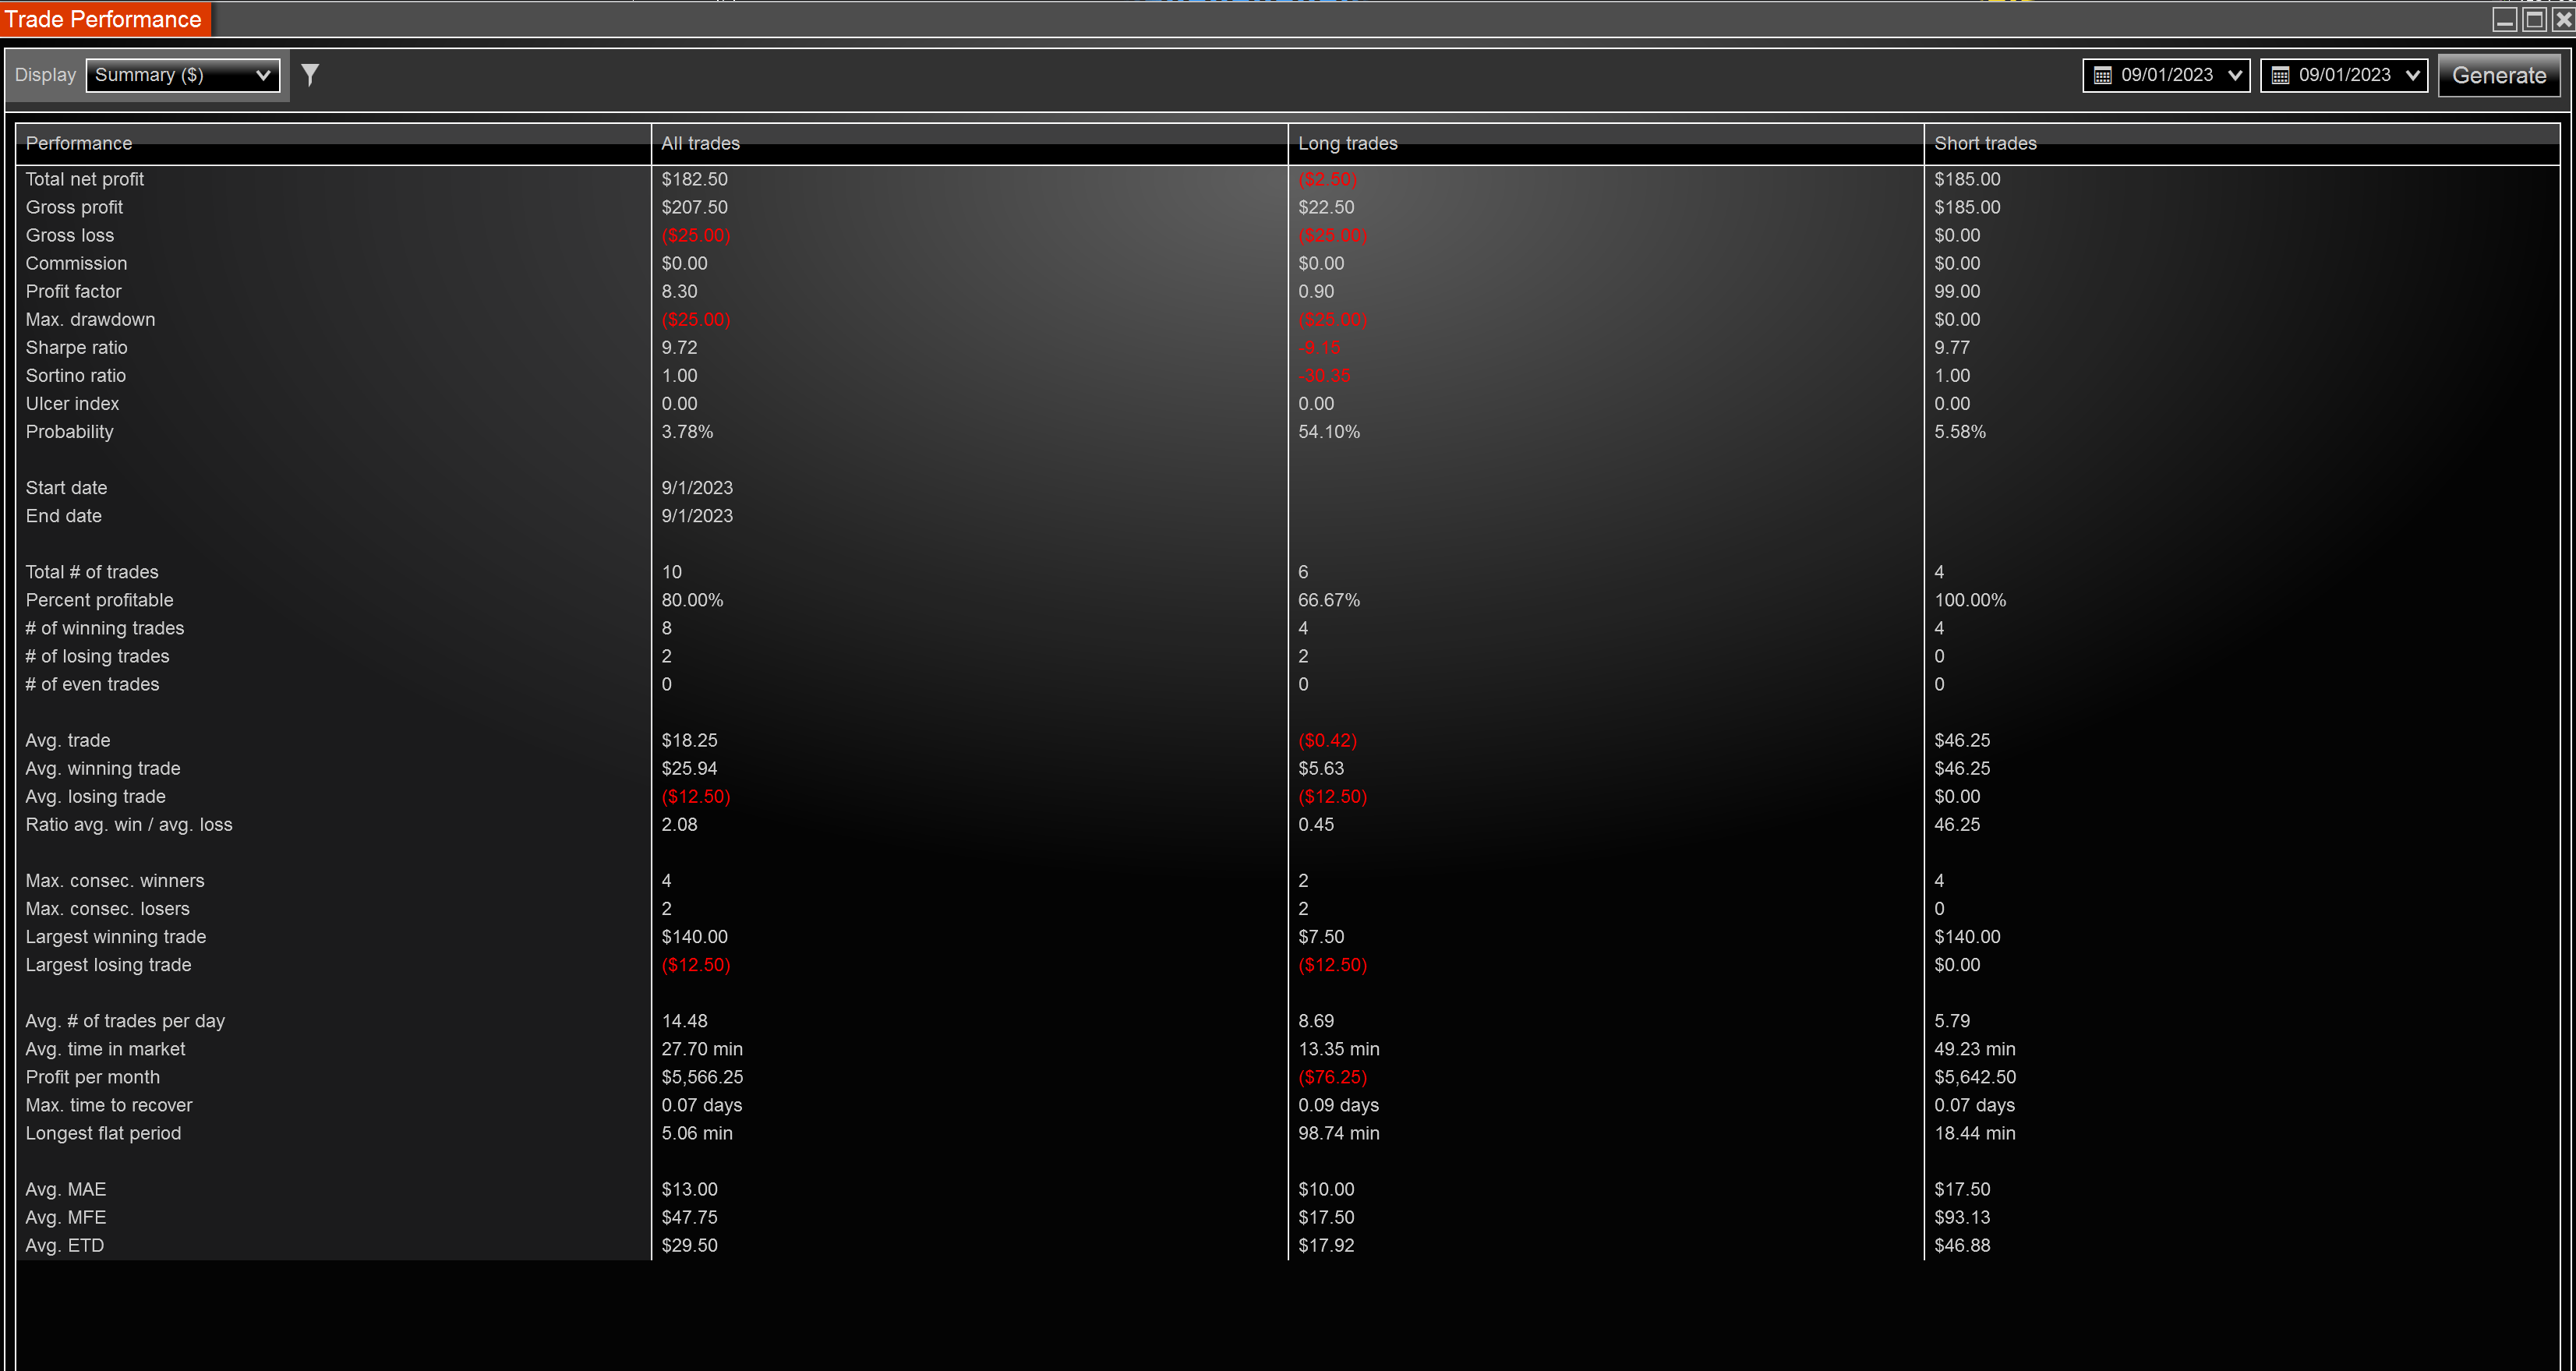
Task: Select the Percent profitable row label
Action: click(99, 599)
